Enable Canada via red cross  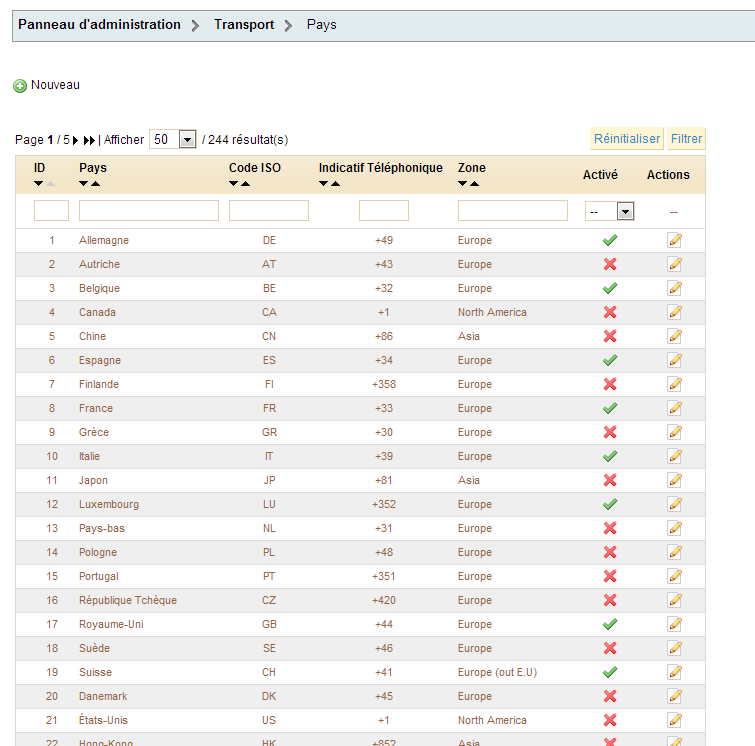pyautogui.click(x=610, y=312)
